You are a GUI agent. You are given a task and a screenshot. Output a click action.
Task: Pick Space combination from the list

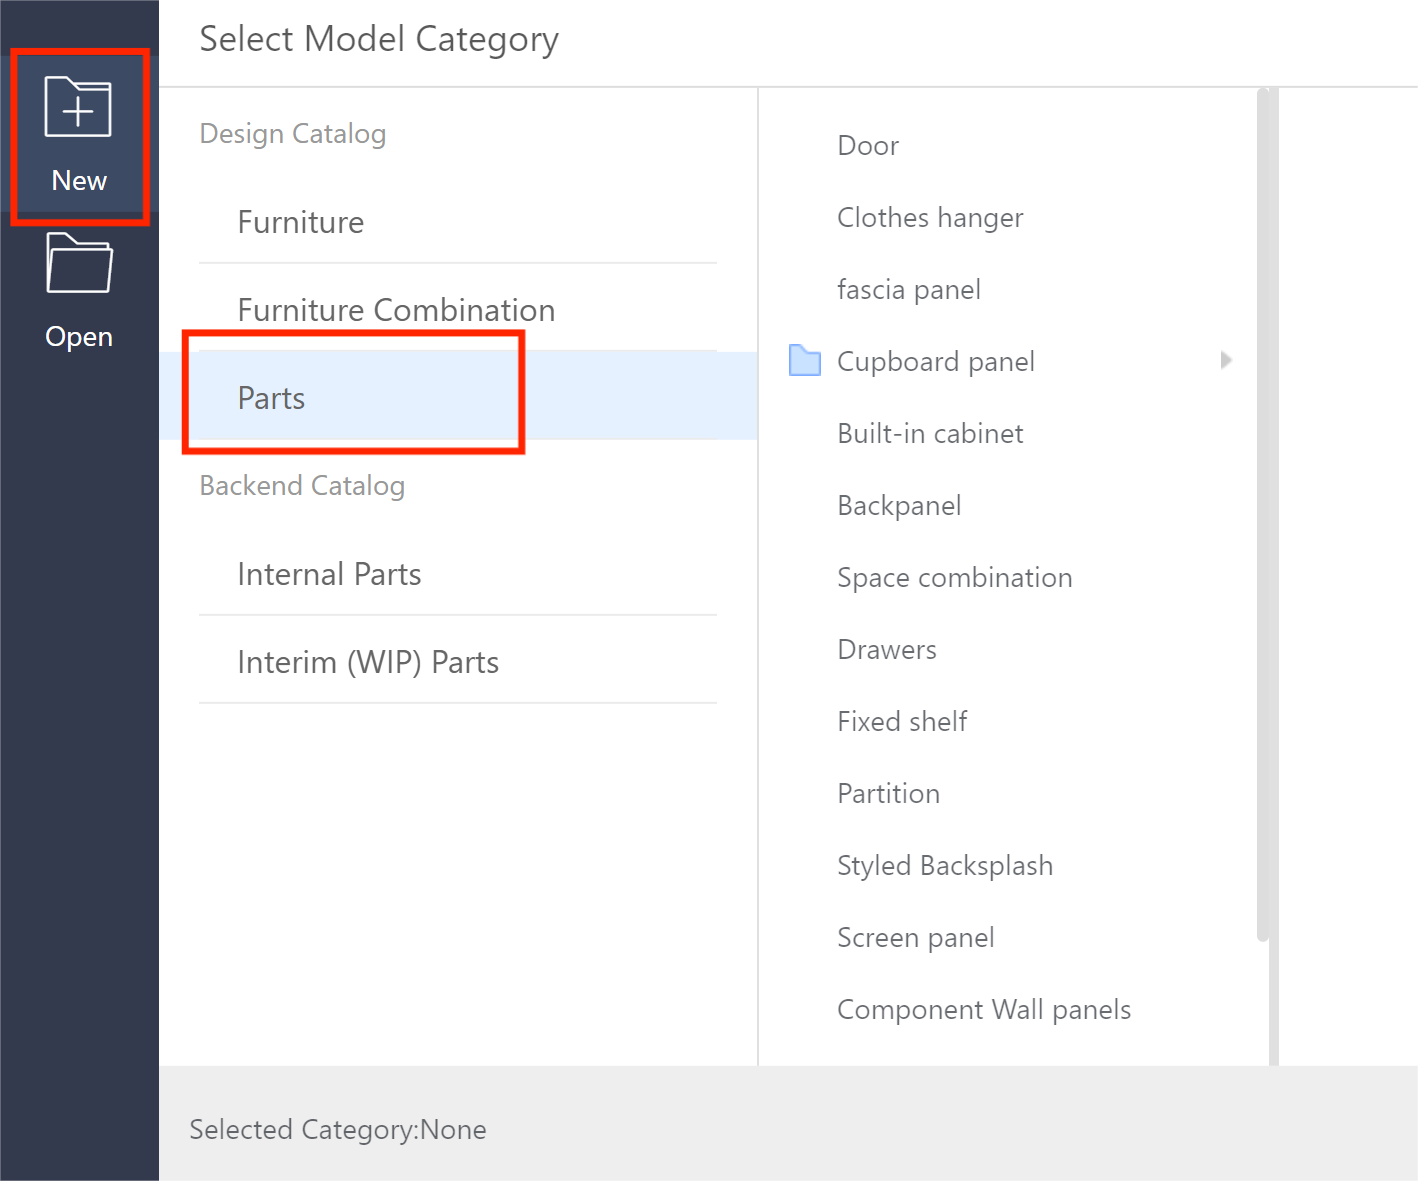(954, 578)
